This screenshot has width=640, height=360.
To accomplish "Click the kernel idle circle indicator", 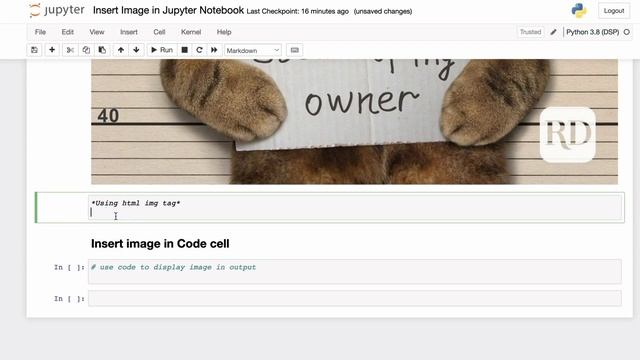I will [x=627, y=32].
